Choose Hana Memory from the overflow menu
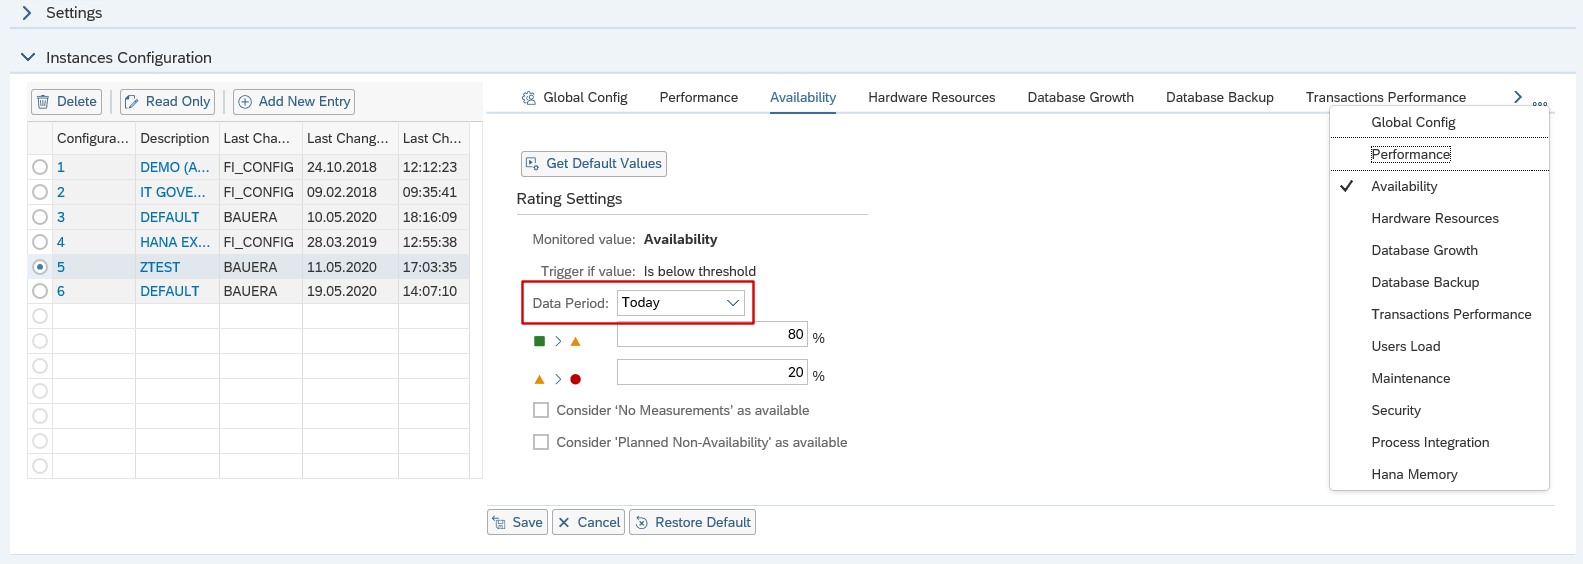This screenshot has height=564, width=1583. click(1413, 474)
